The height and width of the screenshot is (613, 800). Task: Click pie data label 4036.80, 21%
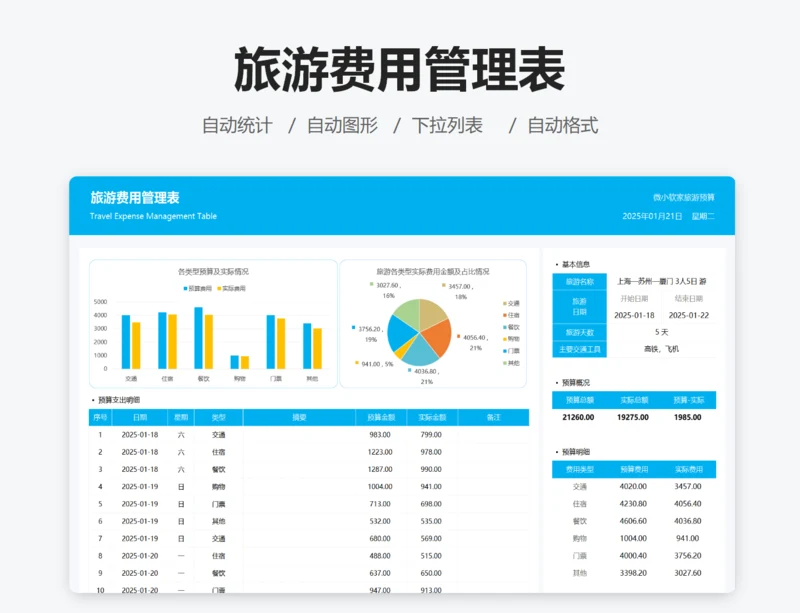click(x=427, y=376)
